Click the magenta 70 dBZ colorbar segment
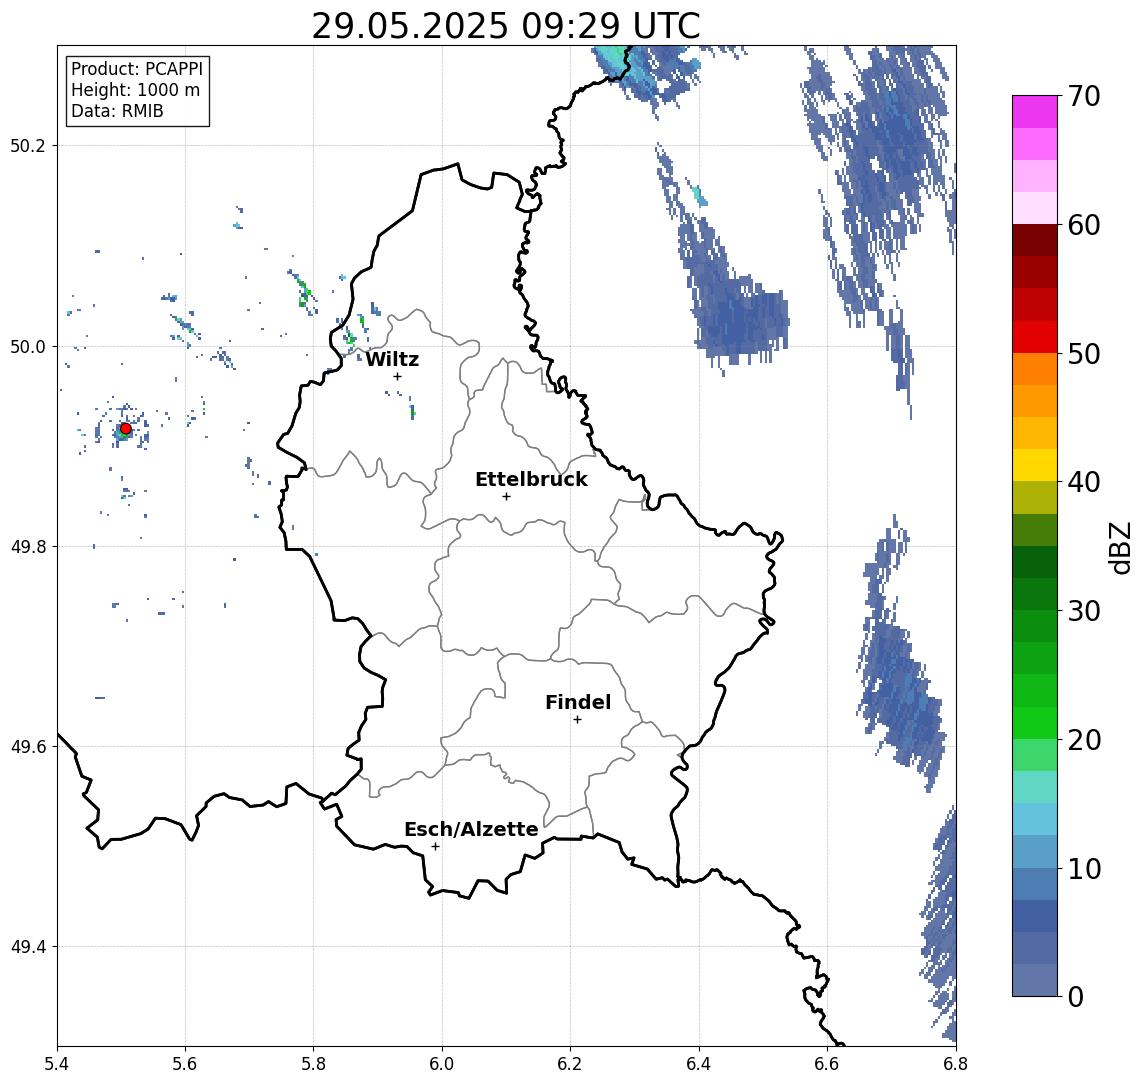 click(1035, 112)
